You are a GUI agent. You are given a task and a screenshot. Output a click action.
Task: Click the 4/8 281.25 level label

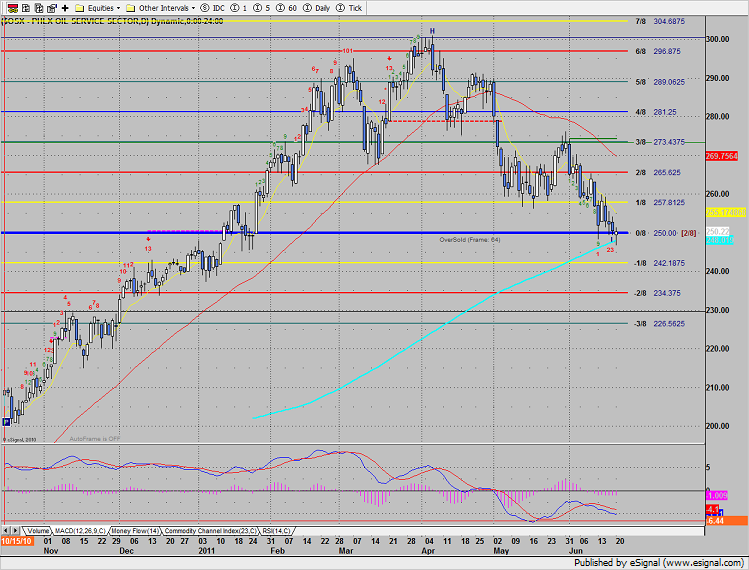coord(656,112)
